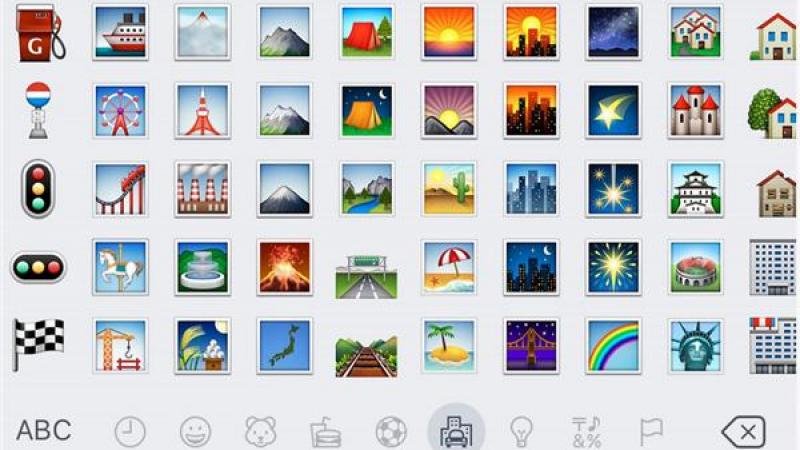This screenshot has height=450, width=800.
Task: Tap the barber pole bus stop emoji
Action: coord(38,110)
